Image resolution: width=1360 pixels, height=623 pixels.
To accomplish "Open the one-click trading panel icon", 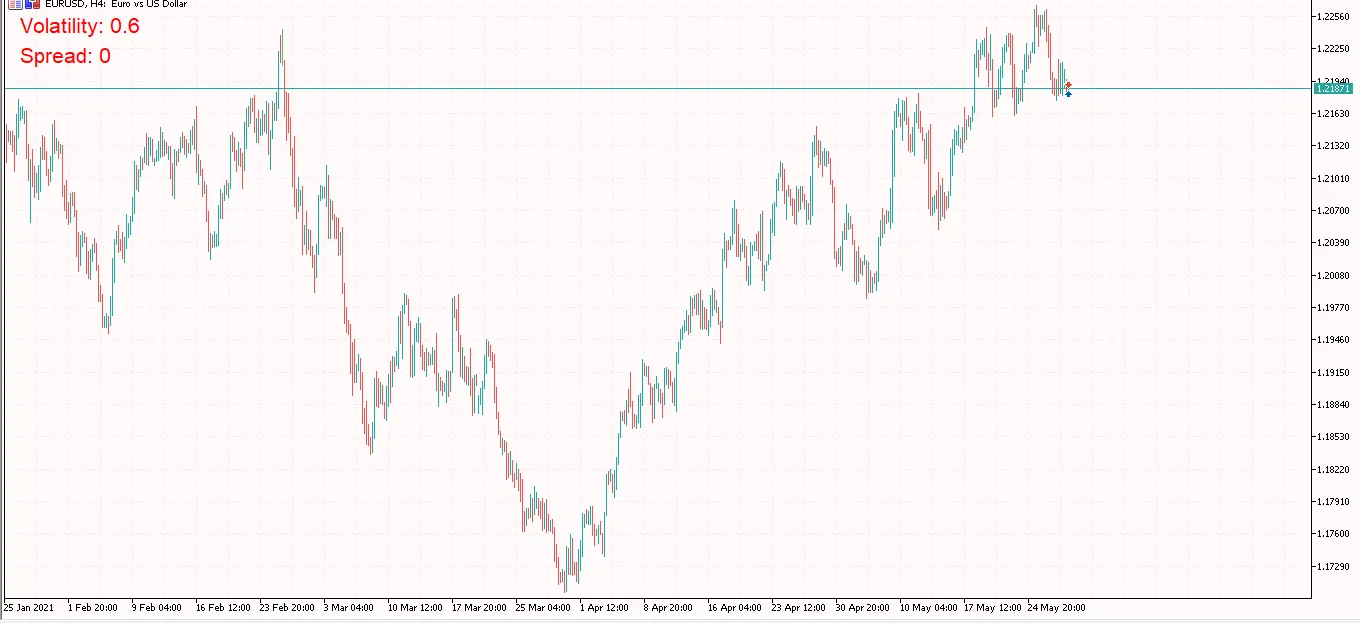I will tap(34, 4).
